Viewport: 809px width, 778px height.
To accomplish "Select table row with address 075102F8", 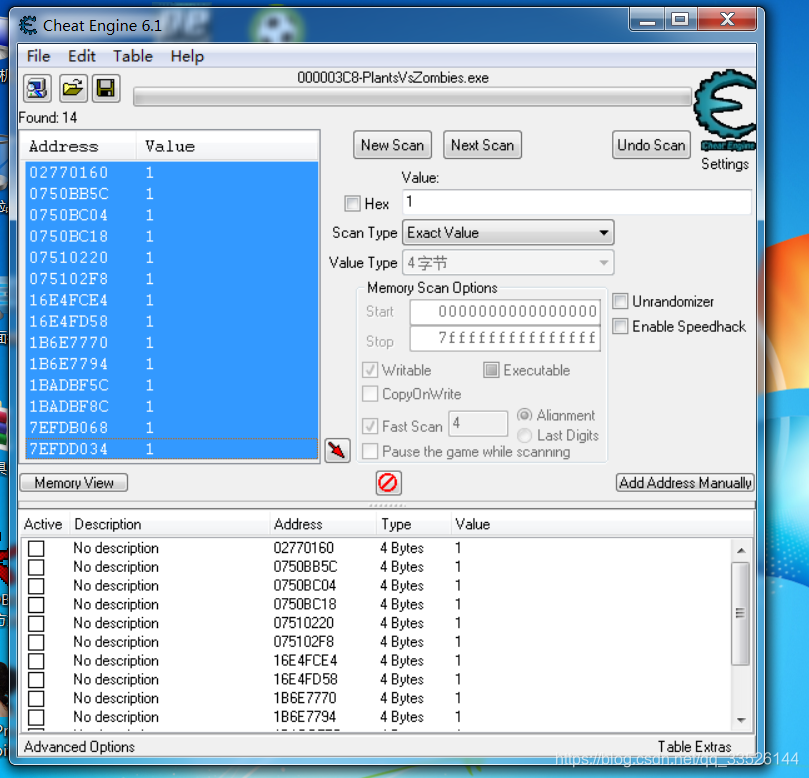I will 377,642.
